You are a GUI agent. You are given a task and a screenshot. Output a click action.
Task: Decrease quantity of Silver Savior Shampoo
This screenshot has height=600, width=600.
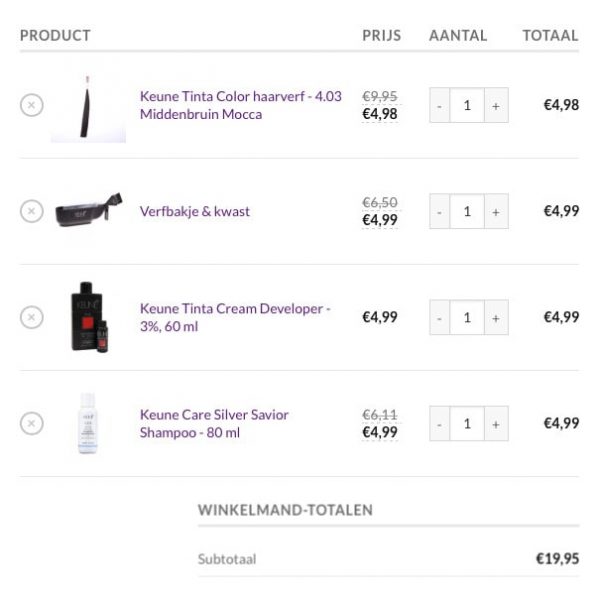[439, 423]
